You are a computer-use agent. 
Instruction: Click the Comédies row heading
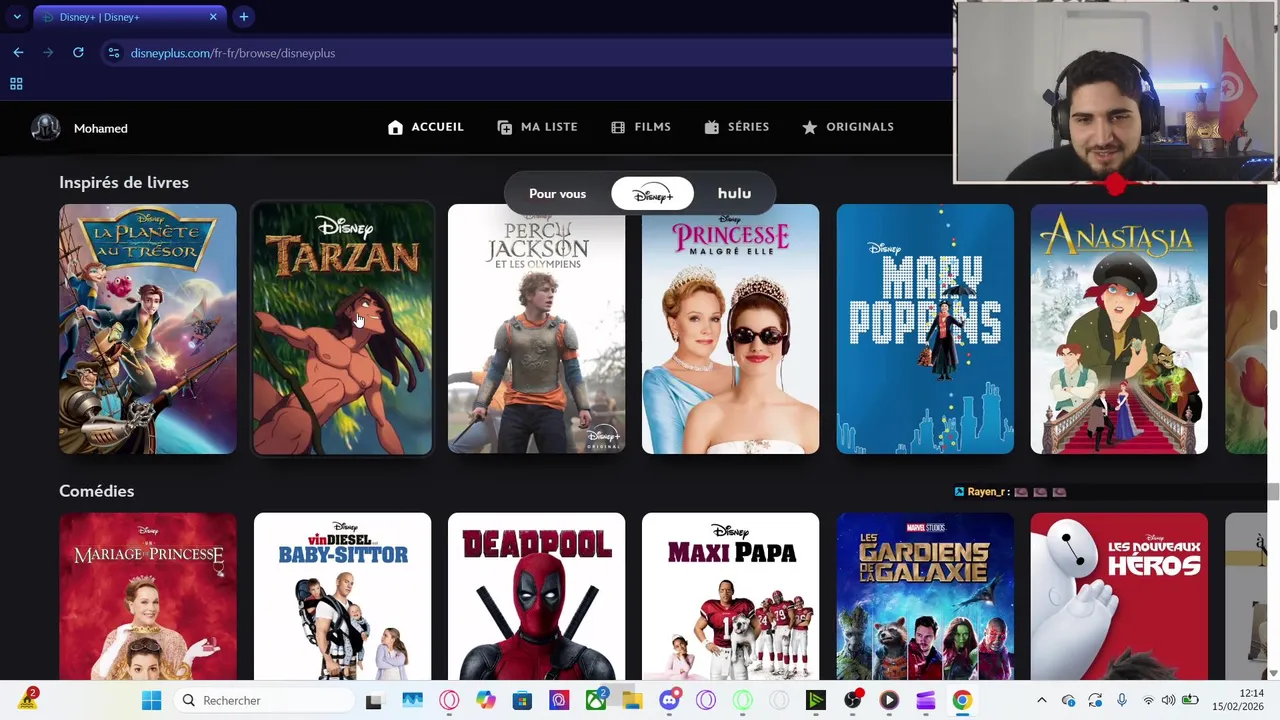[96, 491]
